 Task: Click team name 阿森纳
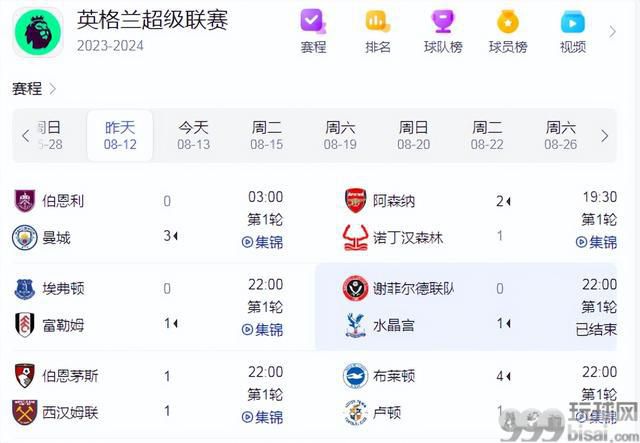coord(394,201)
